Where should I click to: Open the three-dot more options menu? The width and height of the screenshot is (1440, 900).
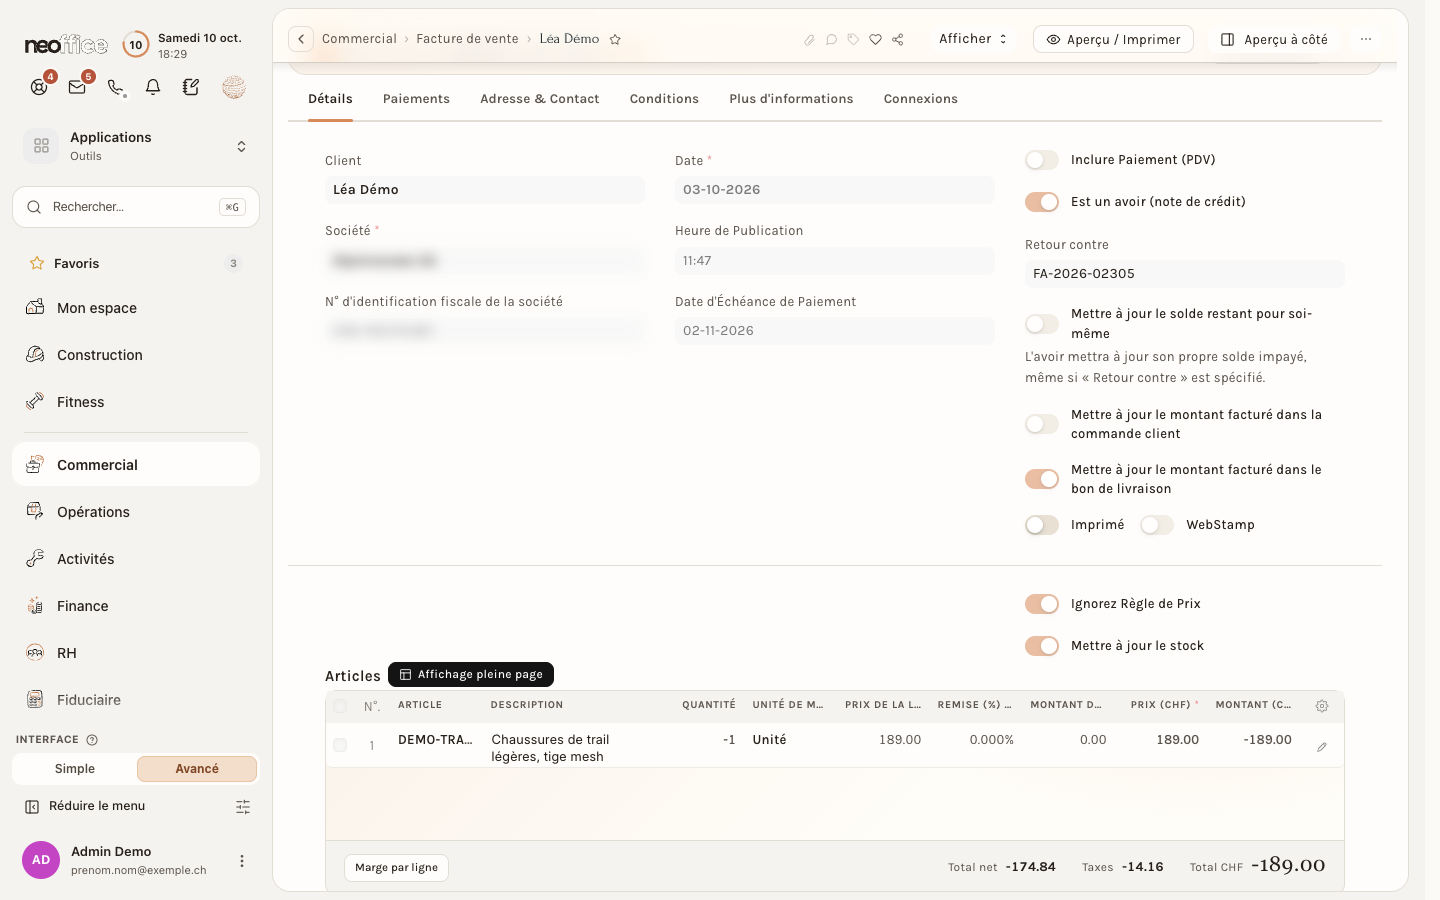tap(1366, 39)
